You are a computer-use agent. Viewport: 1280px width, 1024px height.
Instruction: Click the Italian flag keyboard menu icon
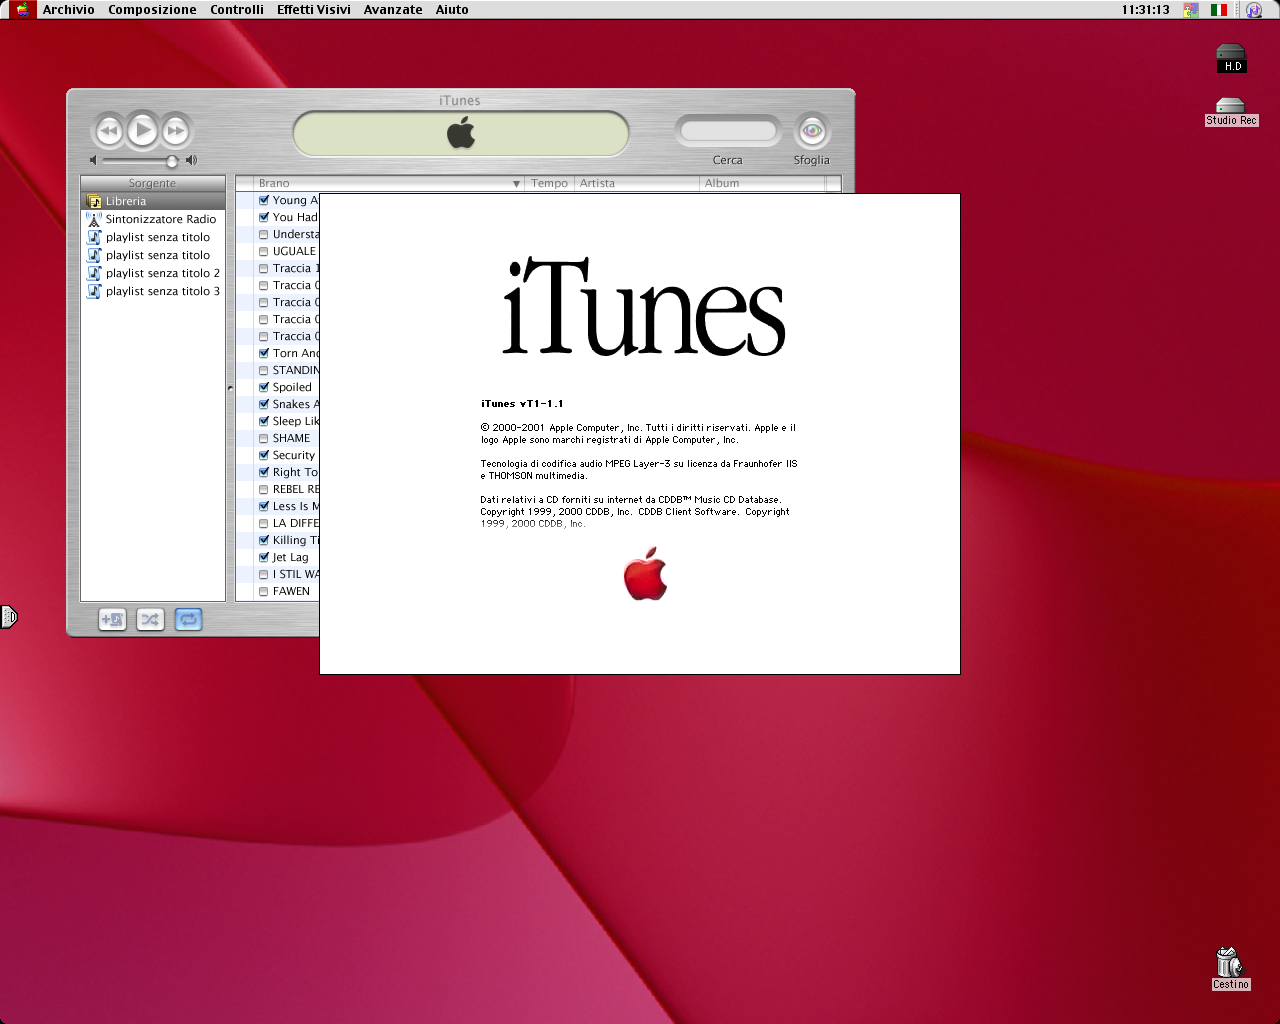pos(1219,10)
